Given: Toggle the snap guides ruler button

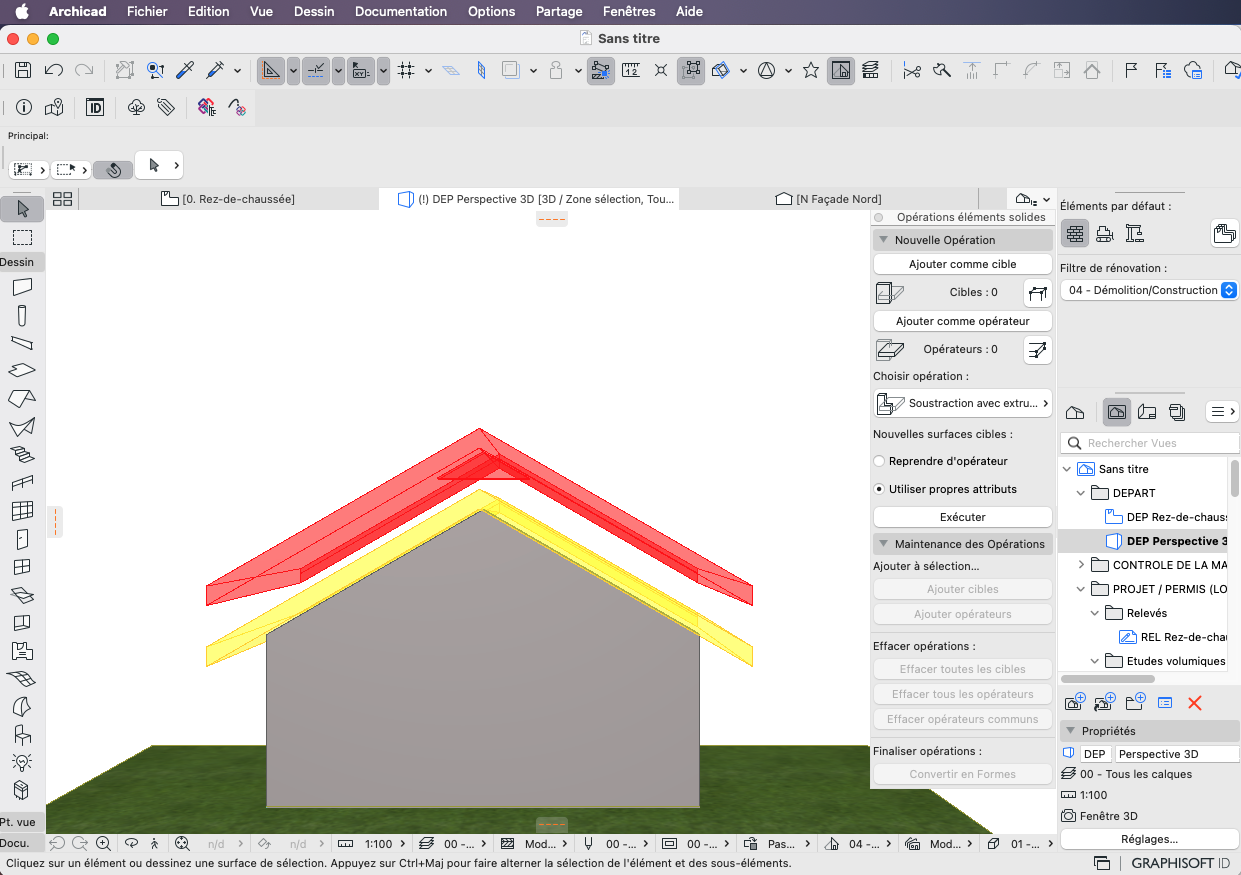Looking at the screenshot, I should (x=316, y=70).
